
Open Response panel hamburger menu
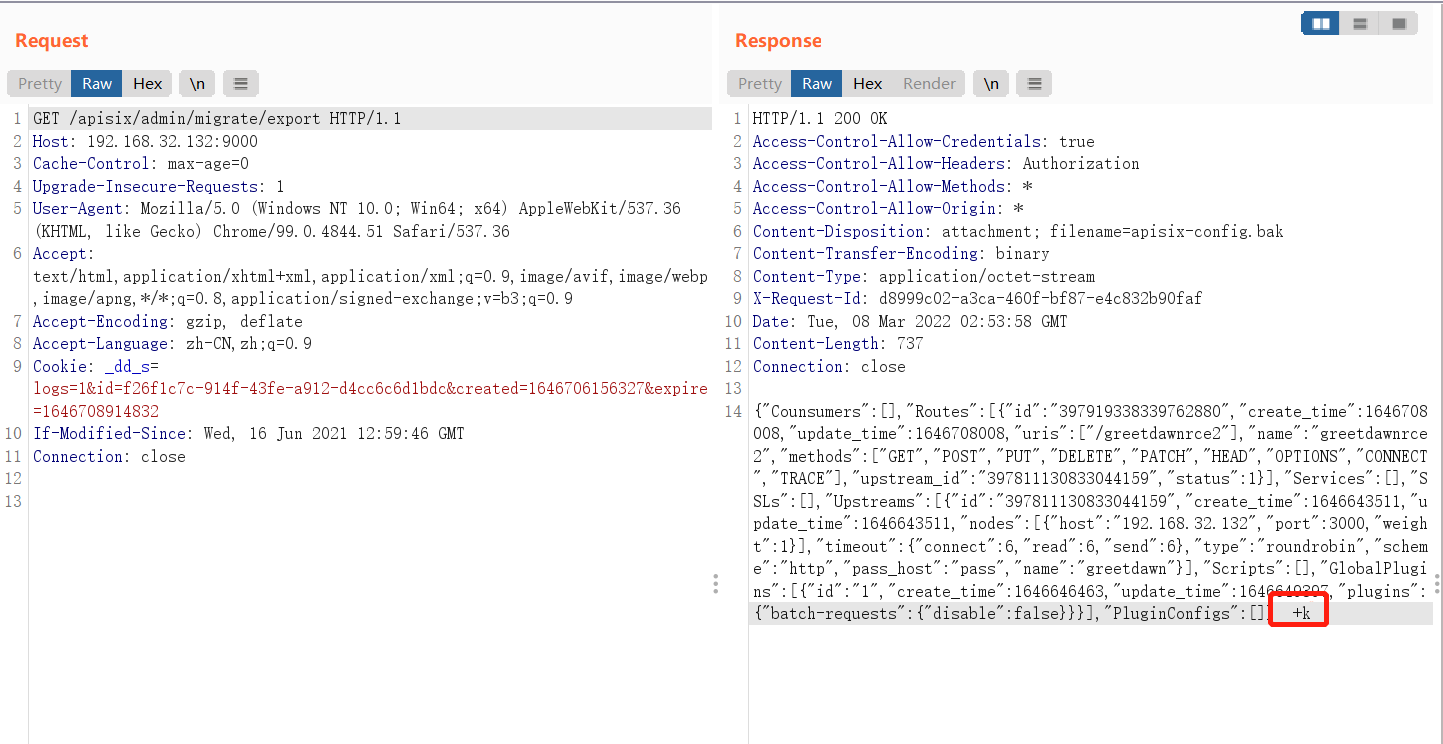(1035, 84)
